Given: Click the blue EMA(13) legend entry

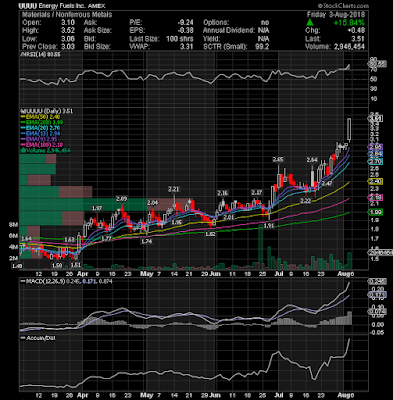Looking at the screenshot, I should (40, 134).
